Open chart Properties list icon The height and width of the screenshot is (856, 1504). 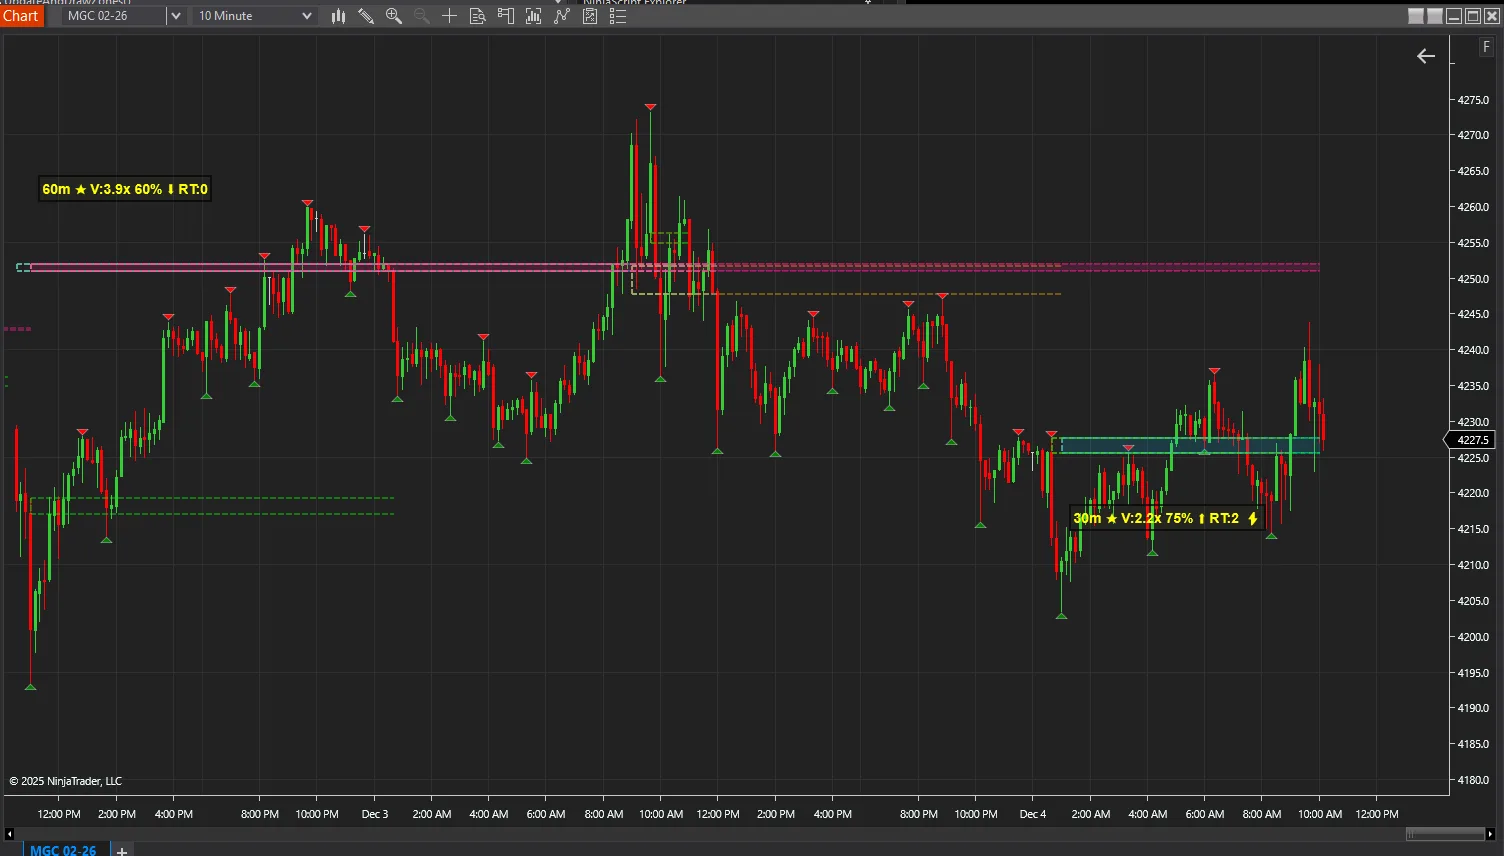pos(618,16)
